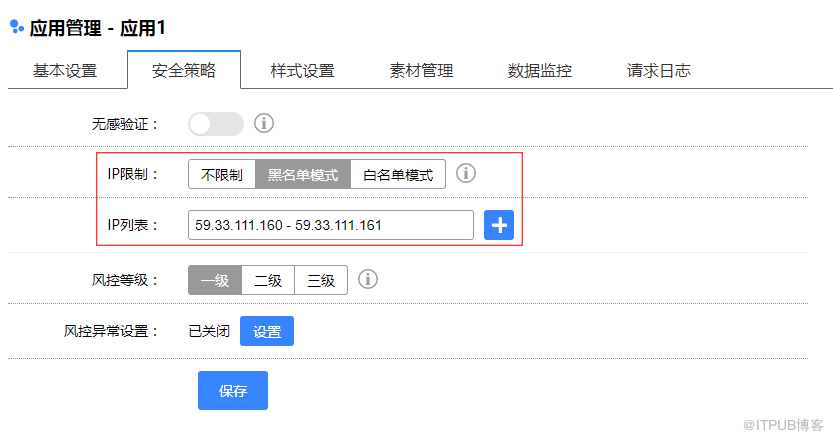Viewport: 833px width, 440px height.
Task: Switch to 样式设置 tab
Action: (x=302, y=70)
